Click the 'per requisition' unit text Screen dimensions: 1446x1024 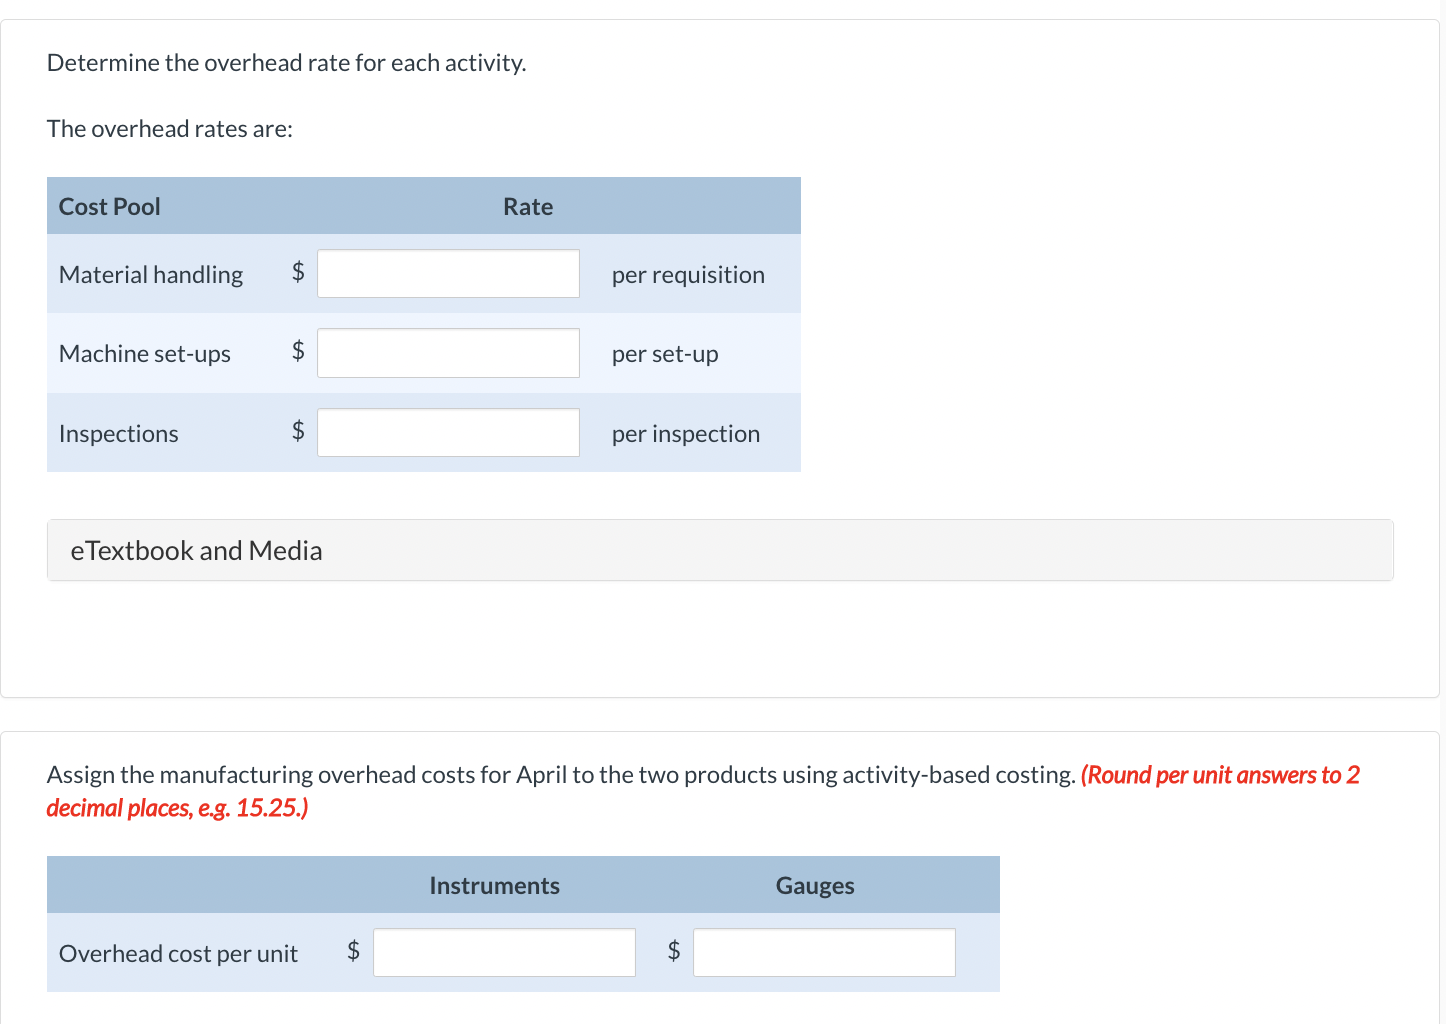[688, 275]
